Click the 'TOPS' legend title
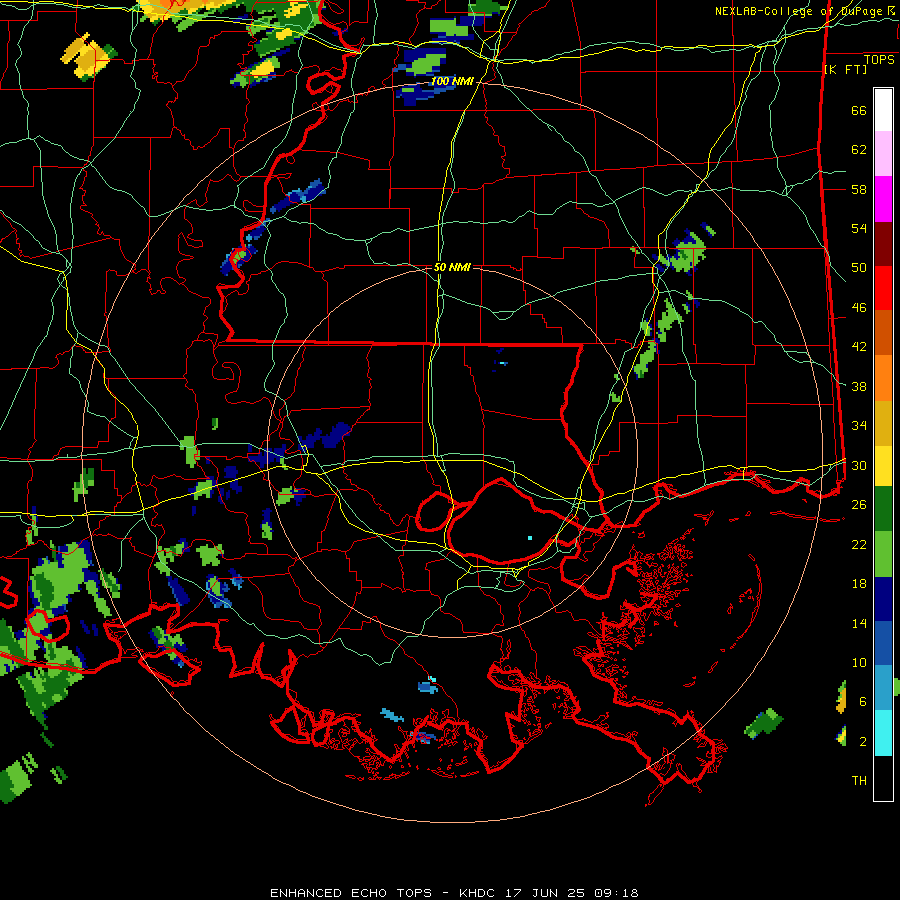Image resolution: width=900 pixels, height=900 pixels. pyautogui.click(x=879, y=60)
